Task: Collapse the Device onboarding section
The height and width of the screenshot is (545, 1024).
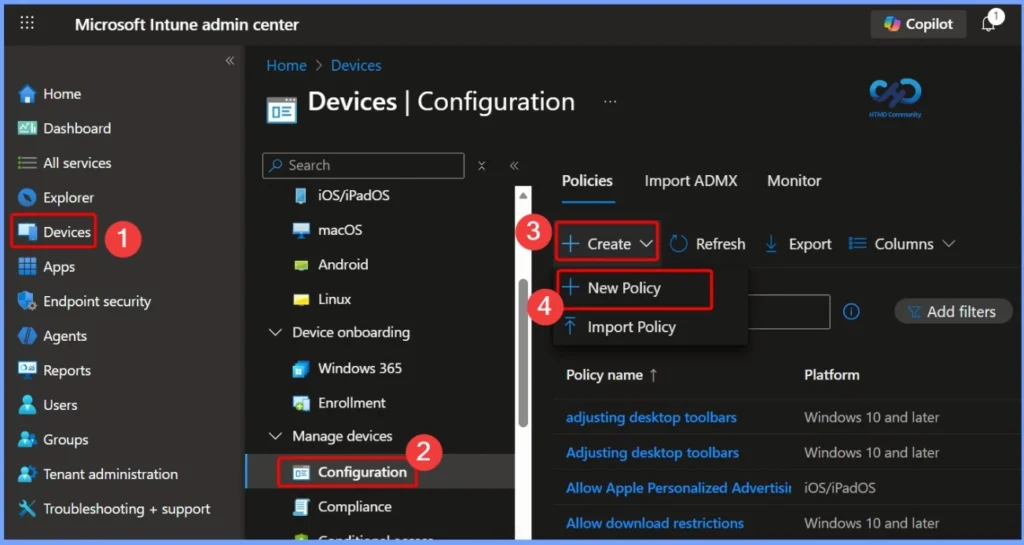Action: coord(275,332)
